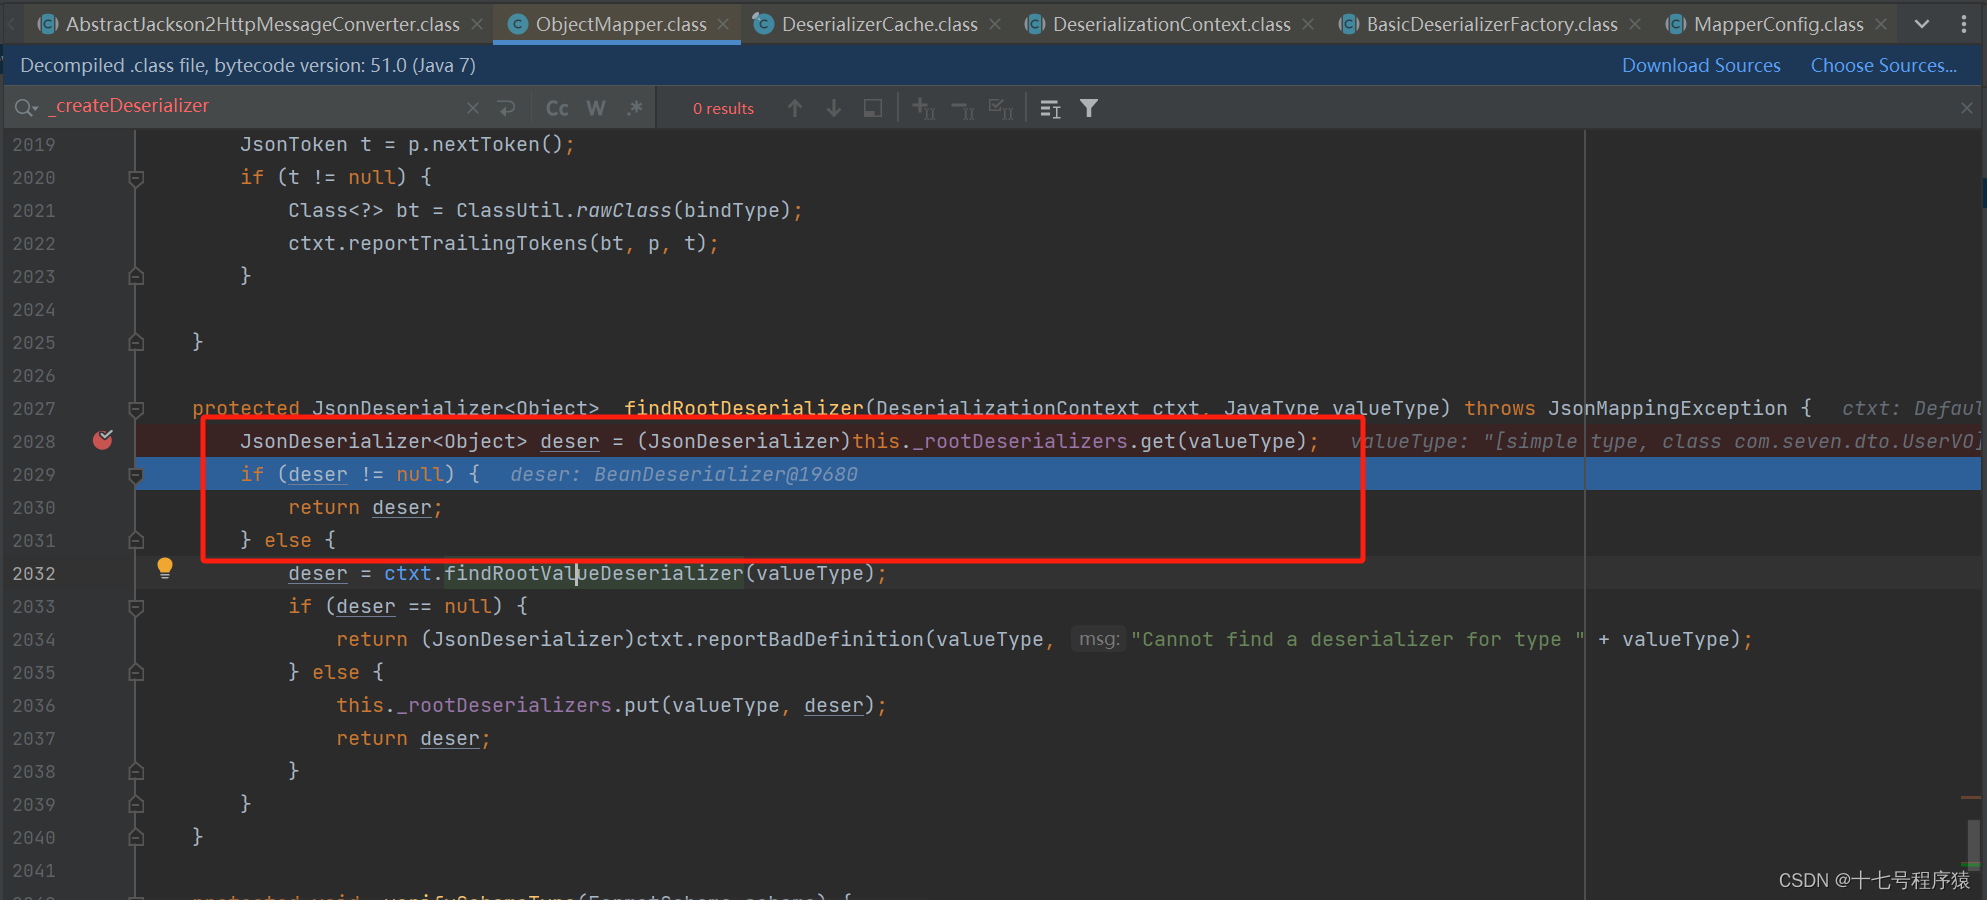1987x900 pixels.
Task: Click the light bulb intention icon
Action: click(x=165, y=569)
